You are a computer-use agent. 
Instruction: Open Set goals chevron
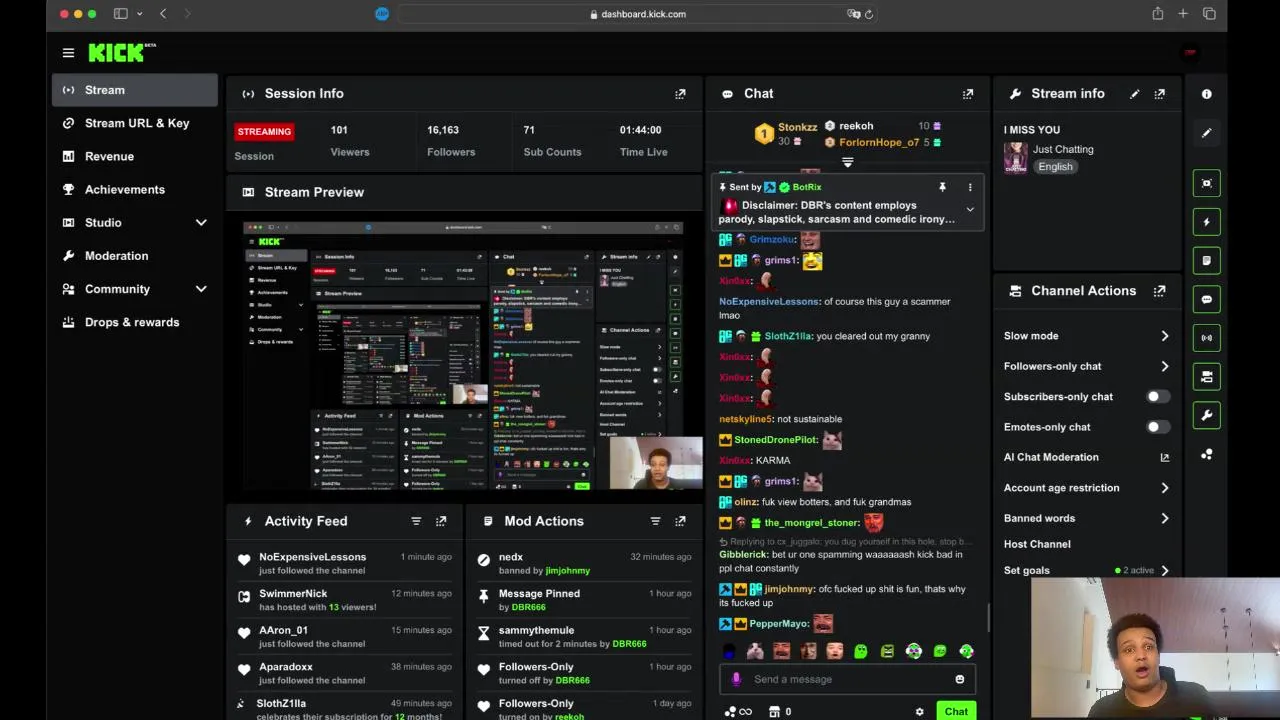tap(1164, 571)
